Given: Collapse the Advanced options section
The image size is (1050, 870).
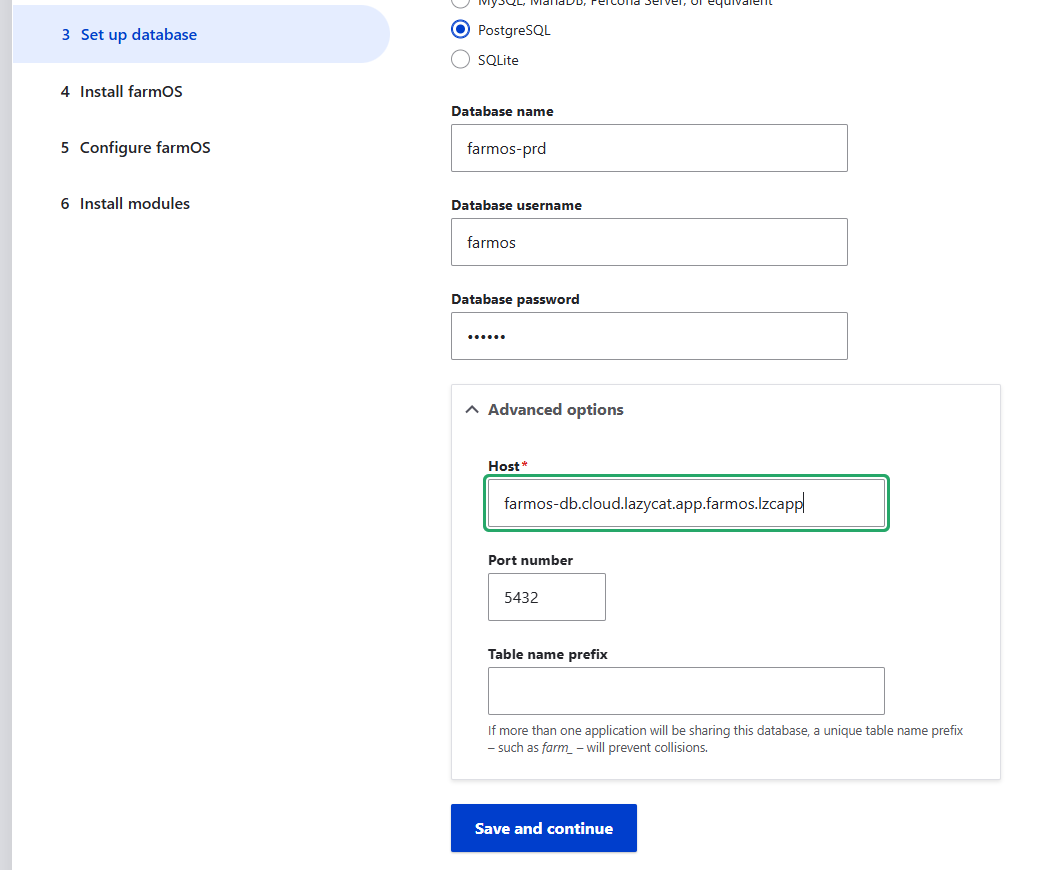Looking at the screenshot, I should 556,409.
